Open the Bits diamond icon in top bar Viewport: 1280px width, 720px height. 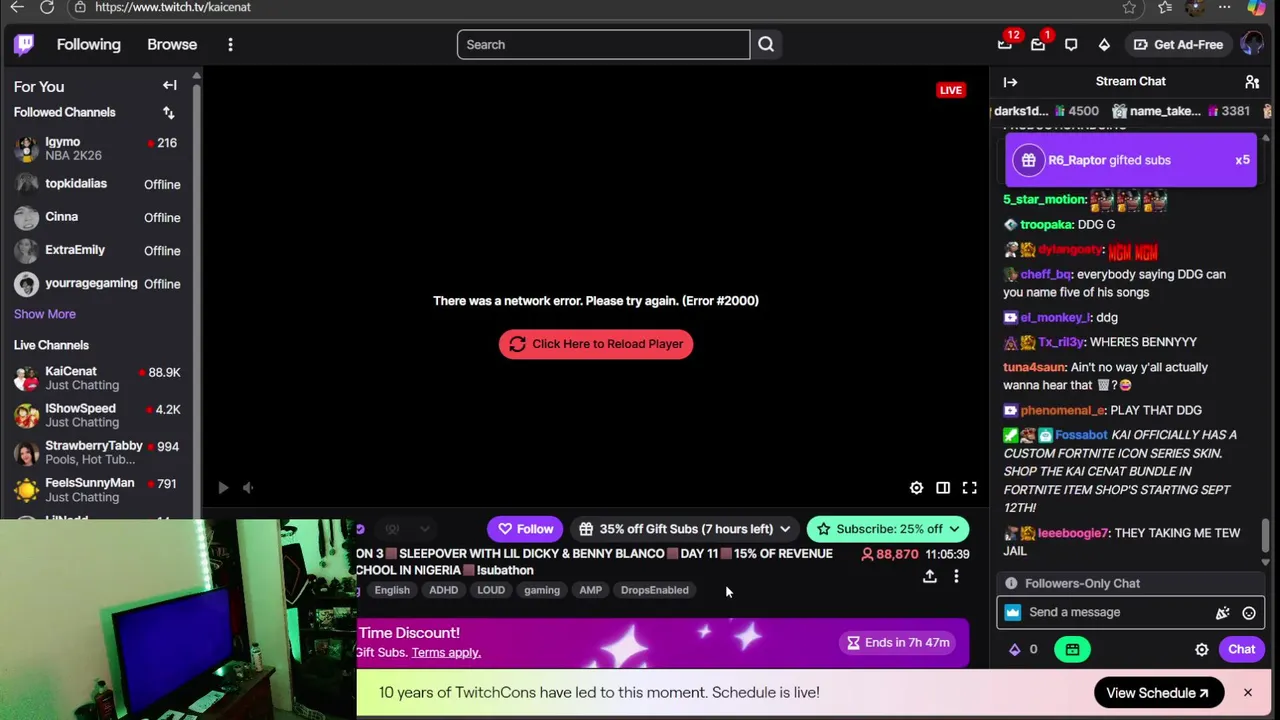coord(1104,44)
